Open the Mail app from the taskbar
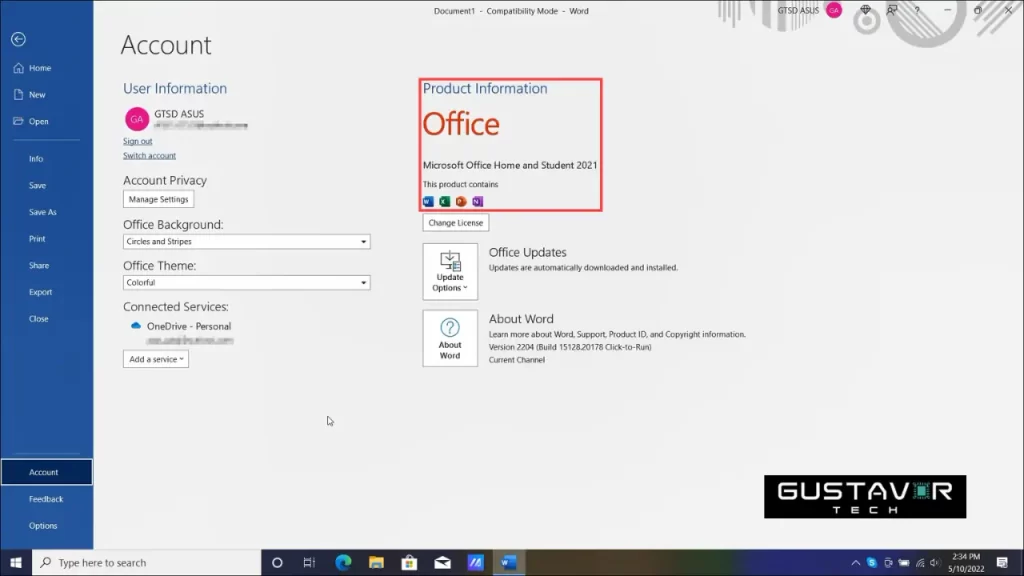This screenshot has width=1024, height=576. click(x=442, y=563)
